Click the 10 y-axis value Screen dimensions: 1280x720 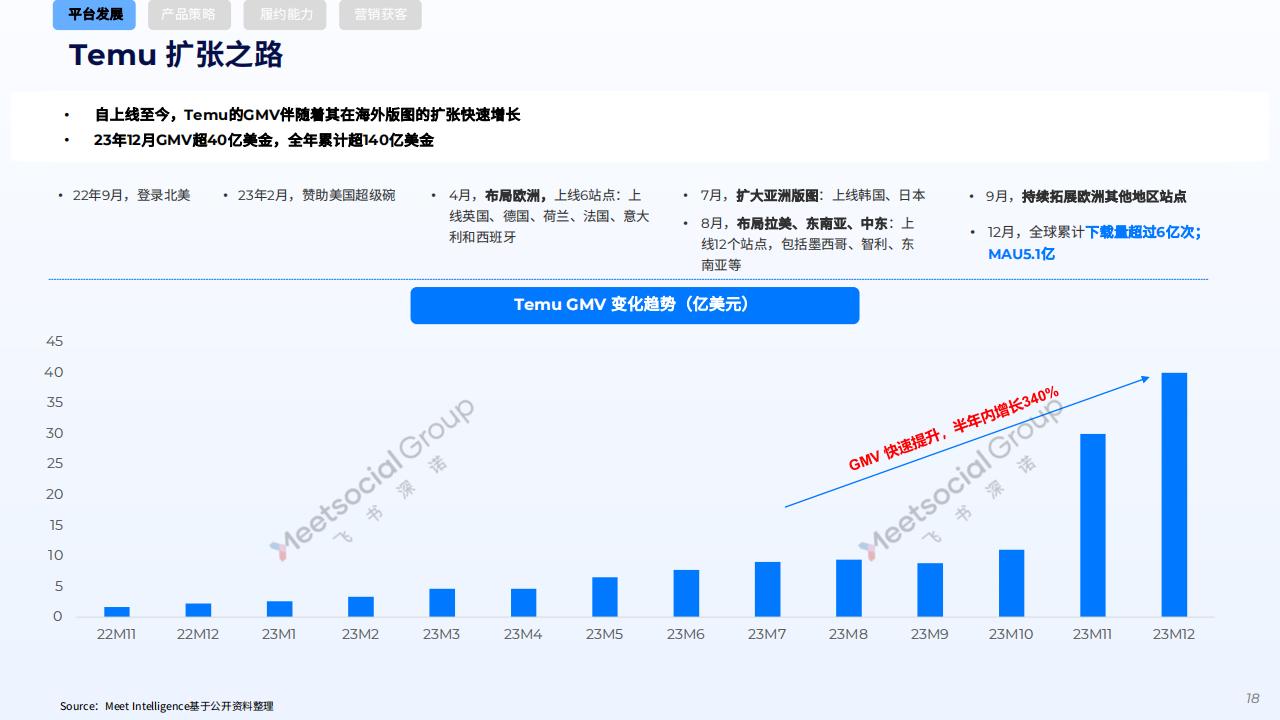[x=54, y=555]
